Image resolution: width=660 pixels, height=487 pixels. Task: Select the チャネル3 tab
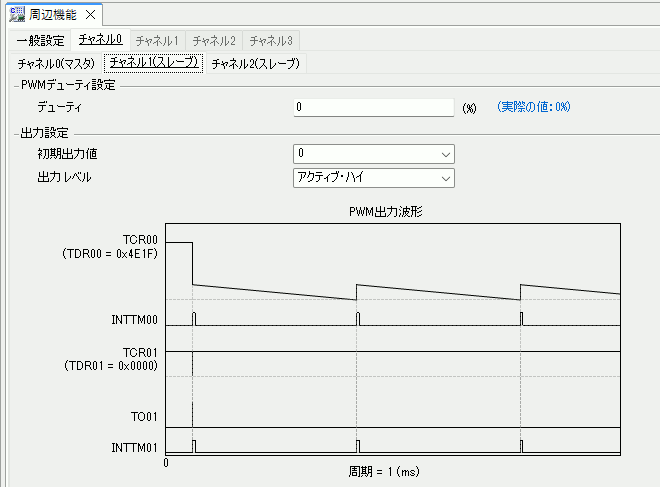(x=271, y=41)
